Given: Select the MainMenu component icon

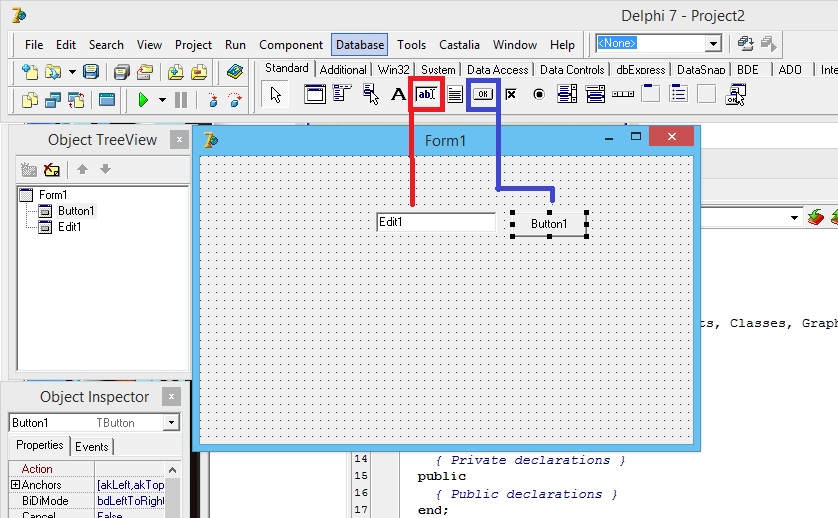Looking at the screenshot, I should pos(342,94).
